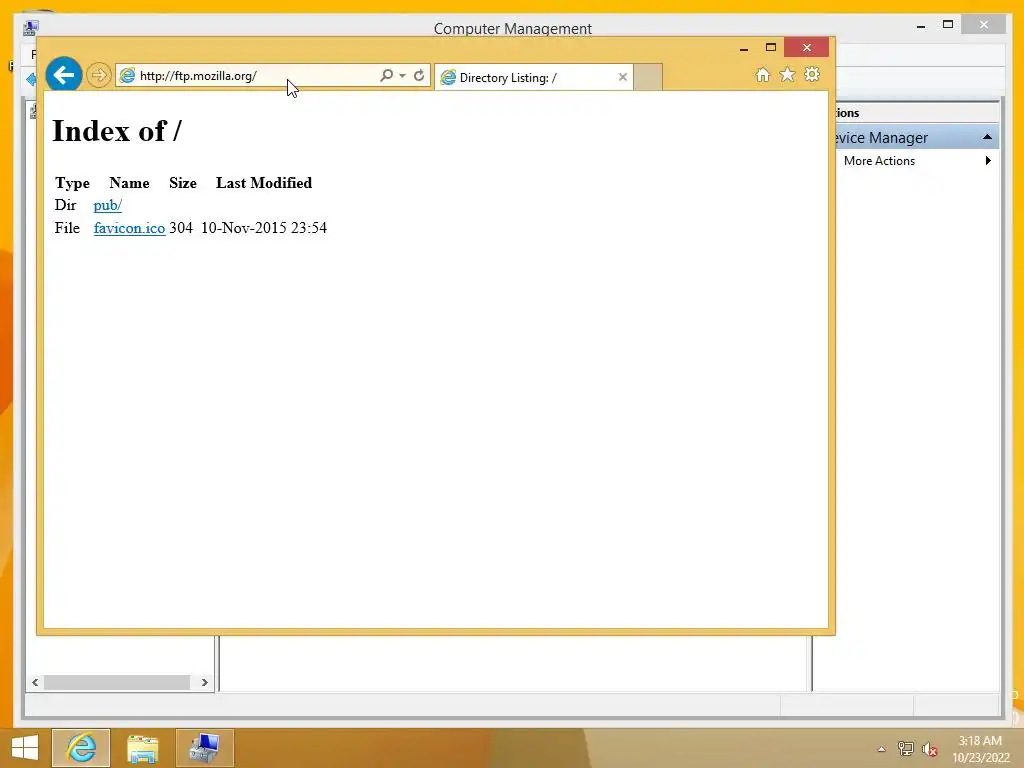Click the date 10-Nov-2015 23:54
The height and width of the screenshot is (768, 1024).
click(x=264, y=228)
